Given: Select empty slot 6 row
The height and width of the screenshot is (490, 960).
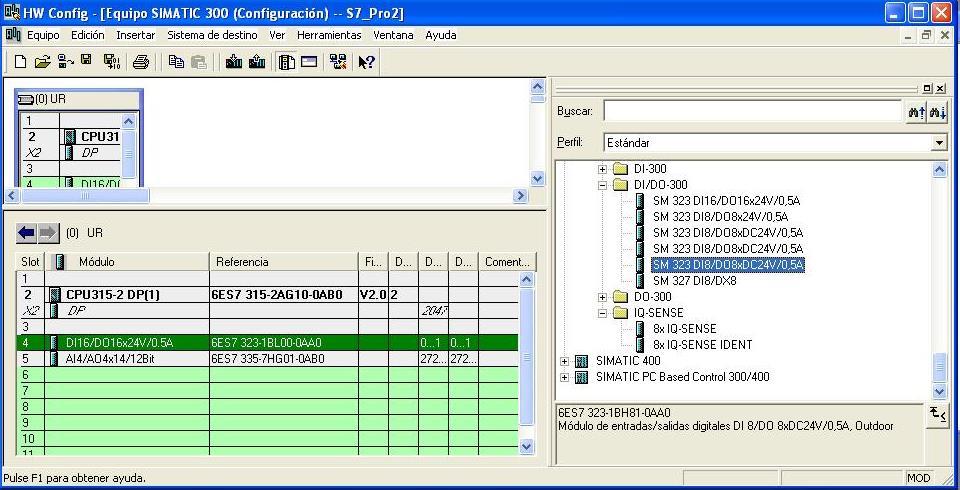Looking at the screenshot, I should [x=267, y=374].
